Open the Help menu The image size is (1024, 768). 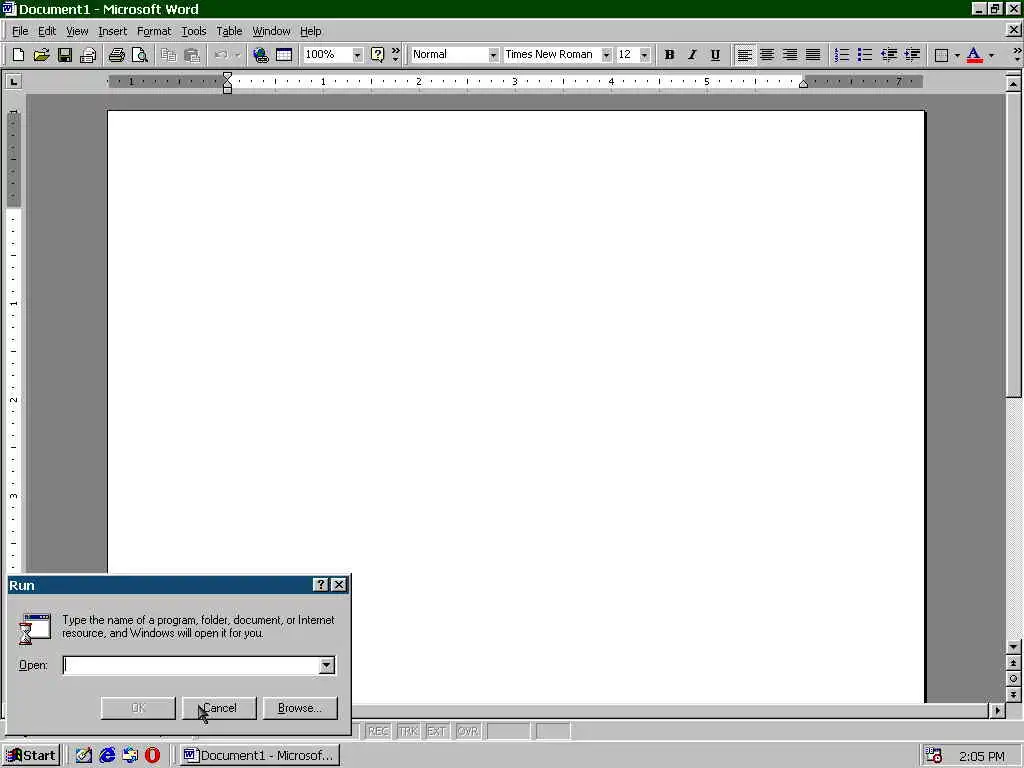(311, 31)
